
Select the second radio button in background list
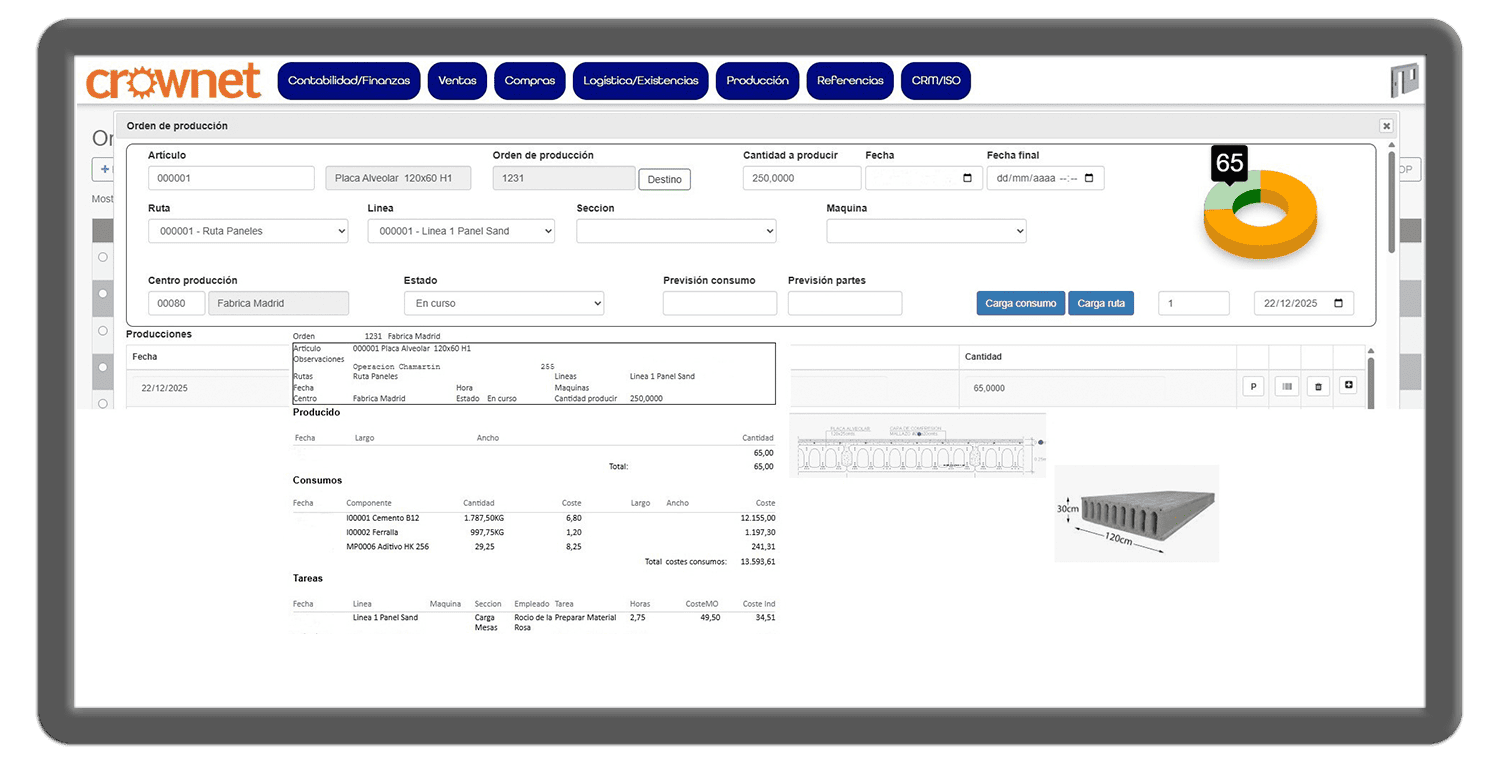(102, 294)
